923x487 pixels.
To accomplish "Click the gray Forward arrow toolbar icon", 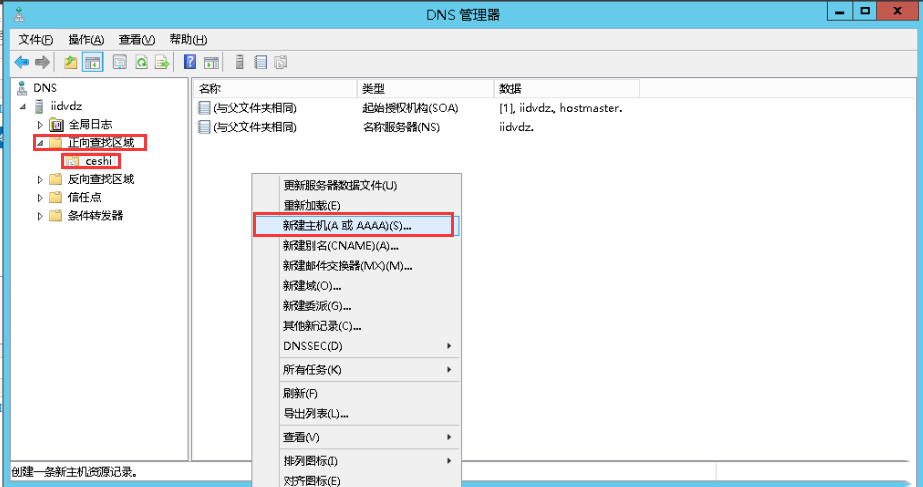I will 42,62.
